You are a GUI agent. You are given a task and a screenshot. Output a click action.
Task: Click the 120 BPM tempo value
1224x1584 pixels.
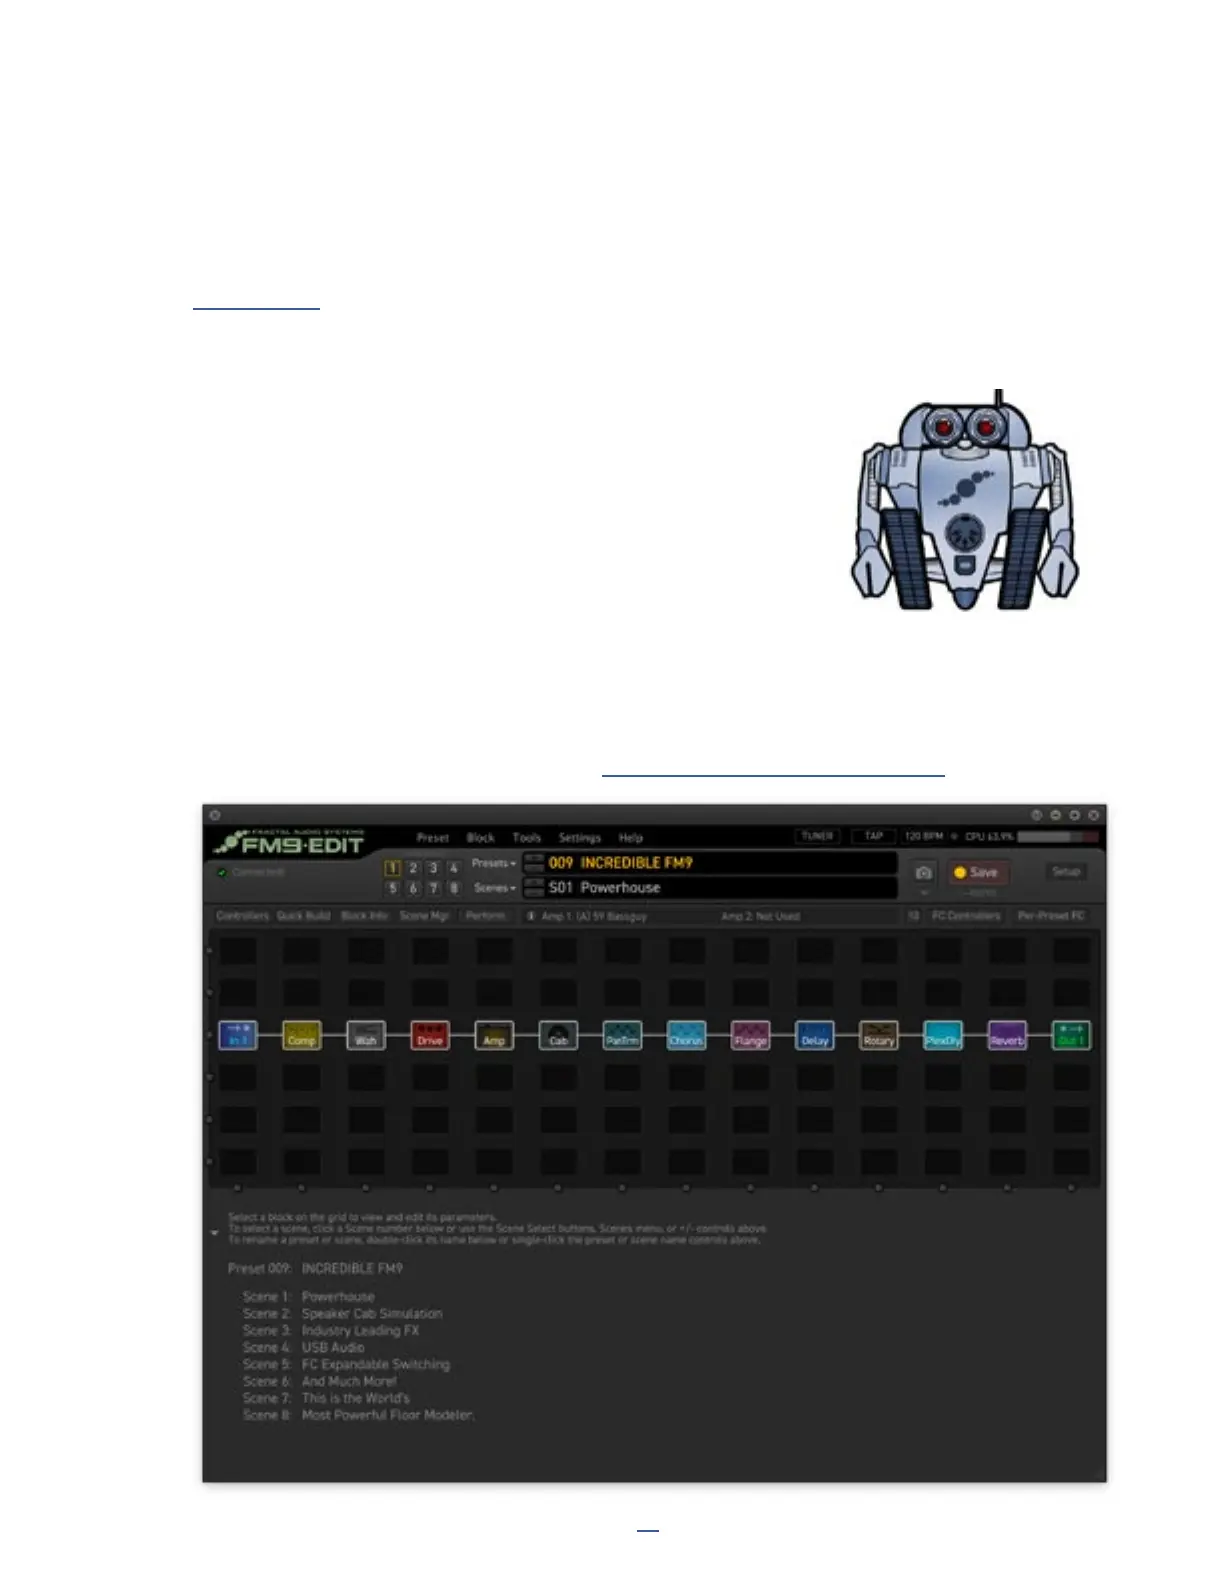pos(924,836)
